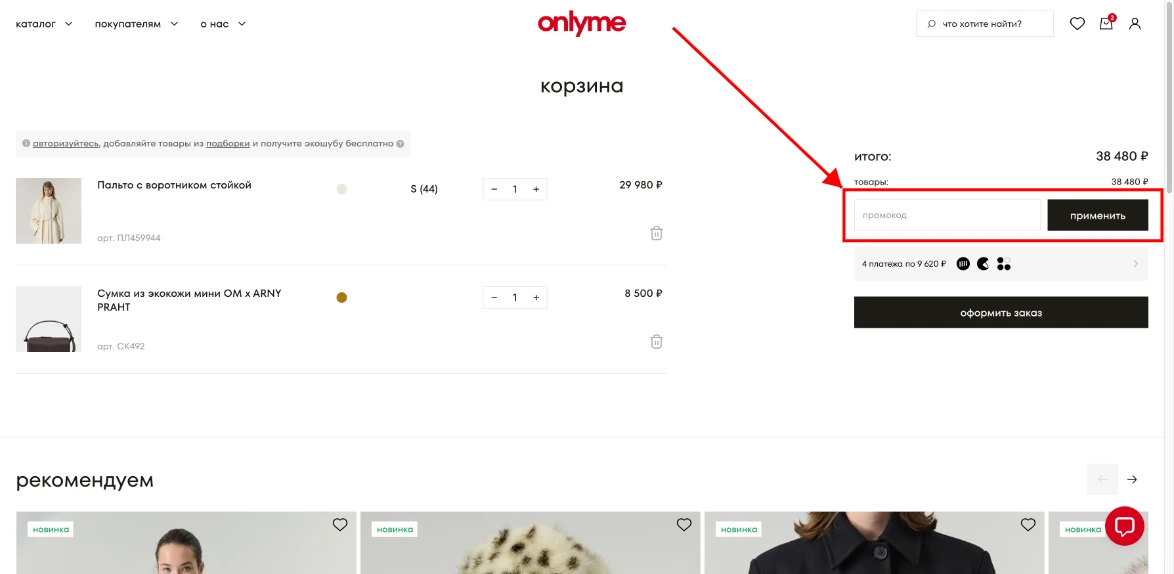The height and width of the screenshot is (574, 1174).
Task: Click the search magnifier icon
Action: [x=931, y=24]
